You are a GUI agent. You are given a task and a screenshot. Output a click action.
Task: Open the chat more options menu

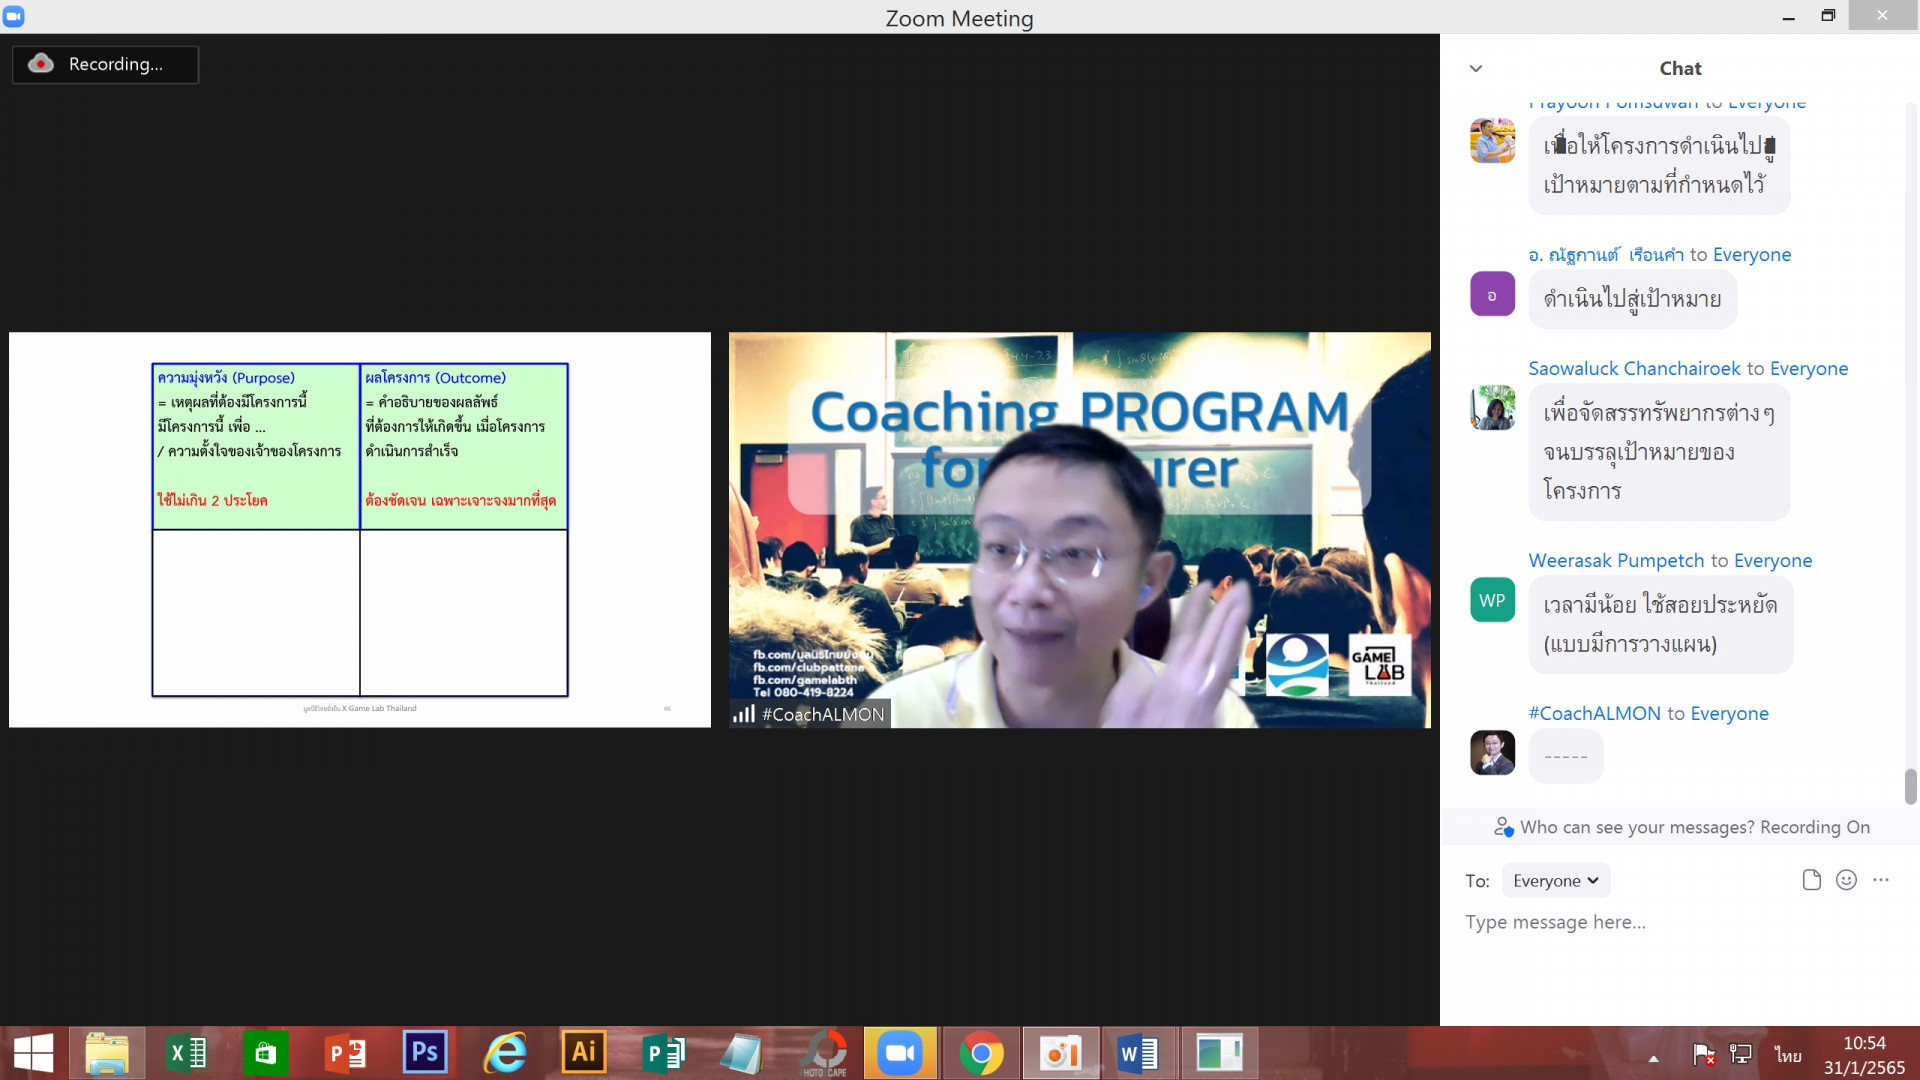[x=1881, y=880]
